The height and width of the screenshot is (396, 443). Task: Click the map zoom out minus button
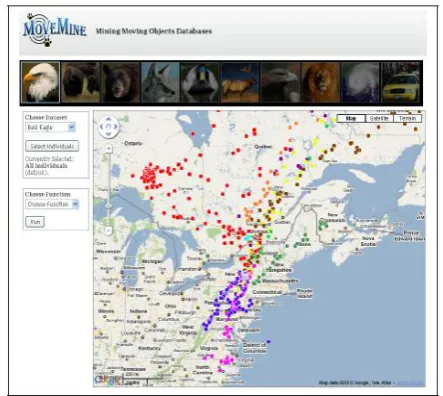click(x=109, y=230)
